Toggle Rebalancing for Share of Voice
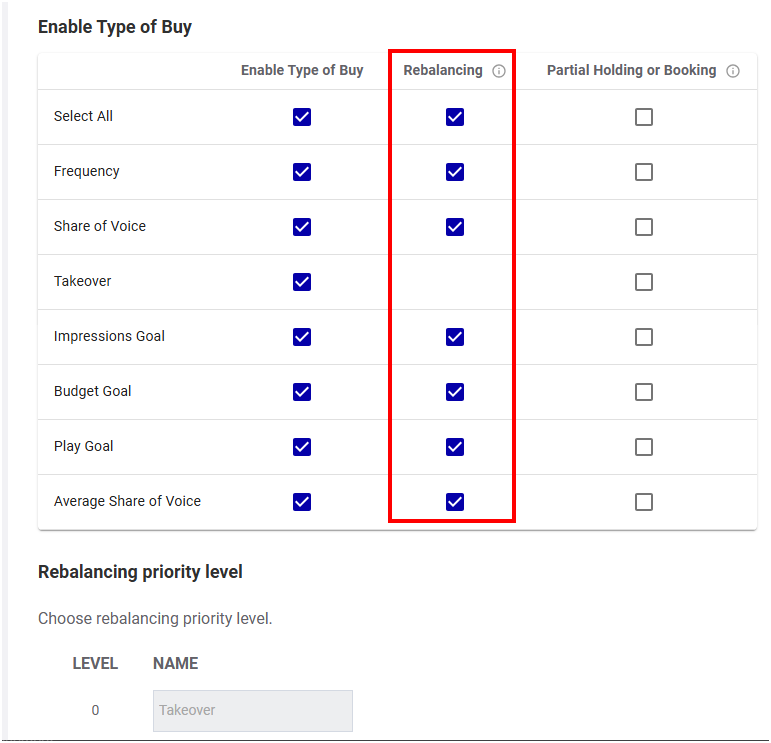Viewport: 771px width, 743px height. point(455,227)
